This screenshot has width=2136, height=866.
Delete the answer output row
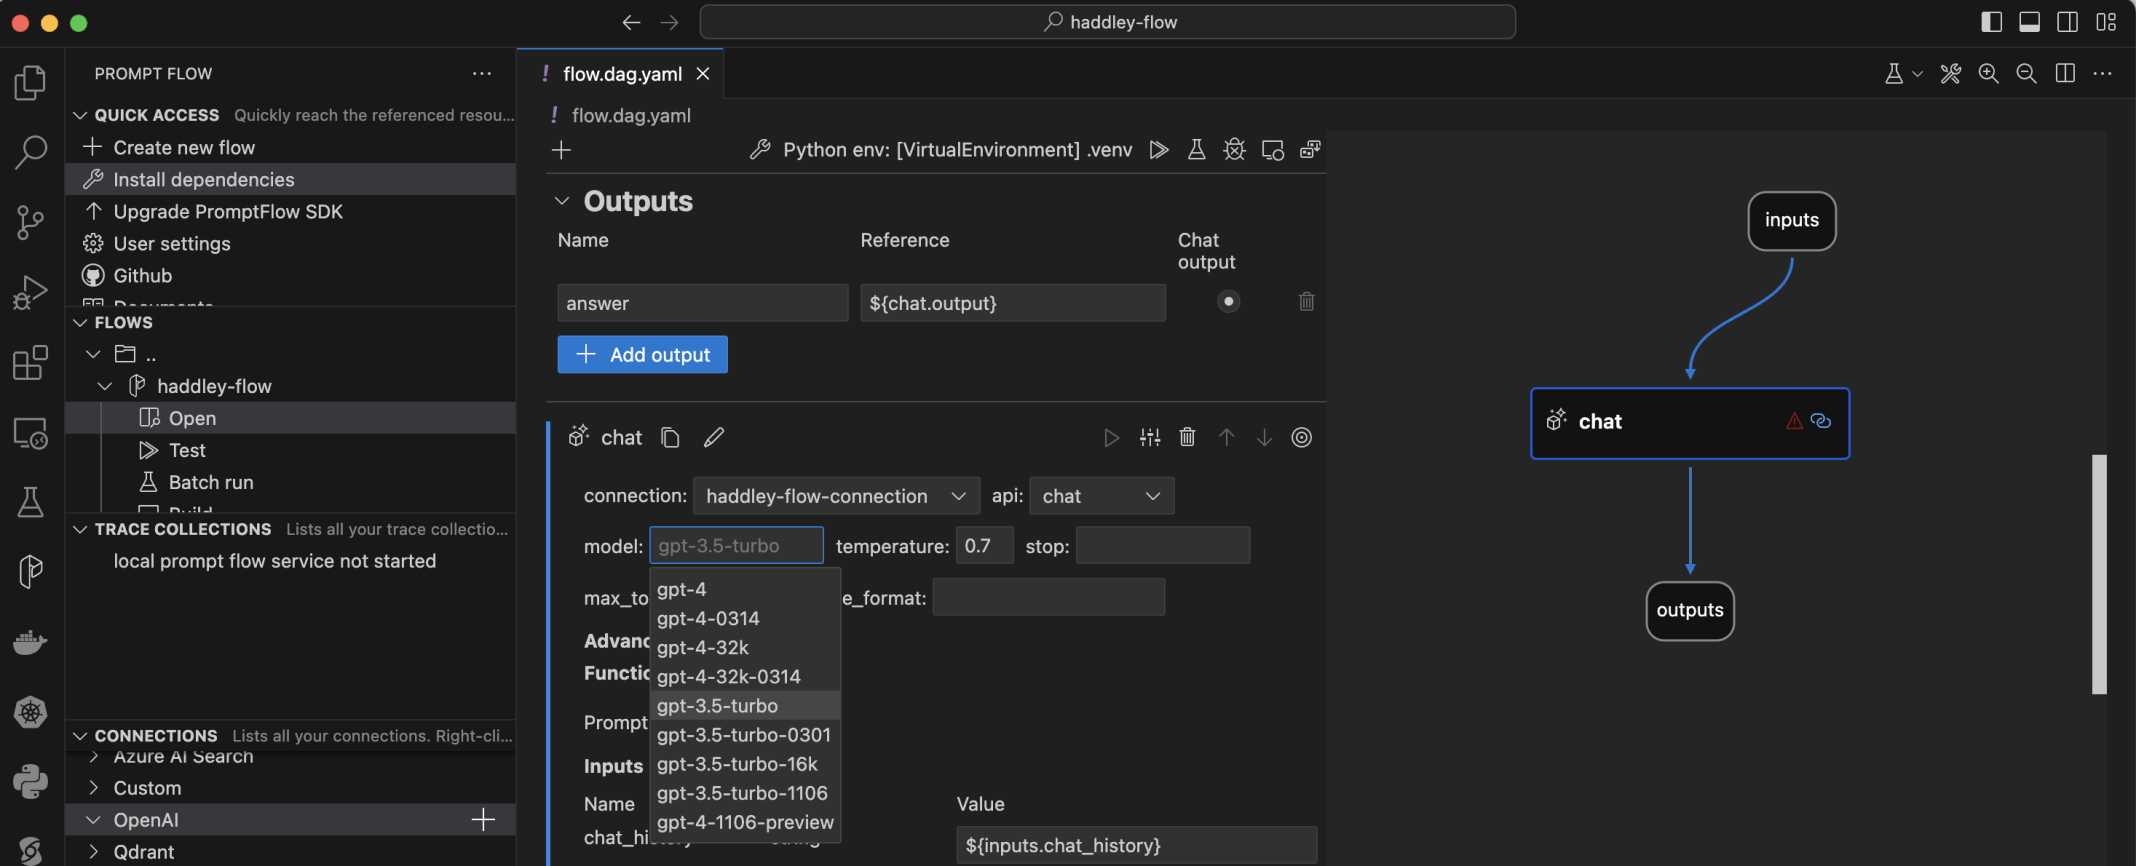click(x=1306, y=302)
